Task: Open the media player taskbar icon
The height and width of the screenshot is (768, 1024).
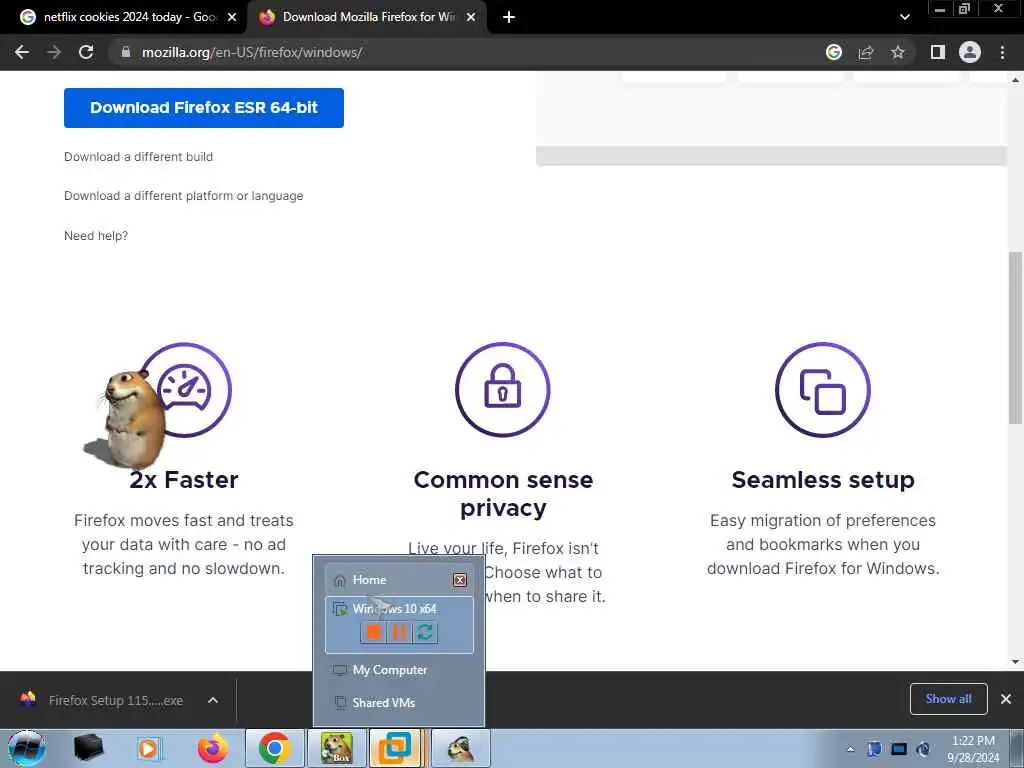Action: coord(149,748)
